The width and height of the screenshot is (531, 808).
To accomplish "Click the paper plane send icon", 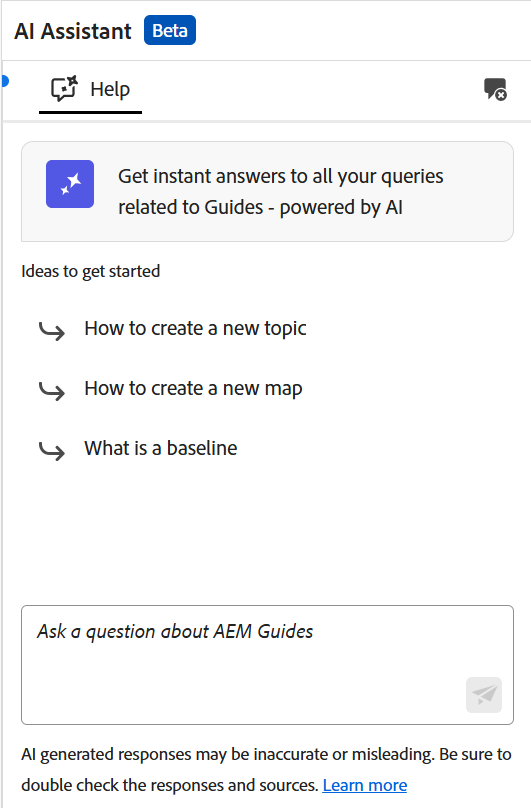I will [484, 695].
